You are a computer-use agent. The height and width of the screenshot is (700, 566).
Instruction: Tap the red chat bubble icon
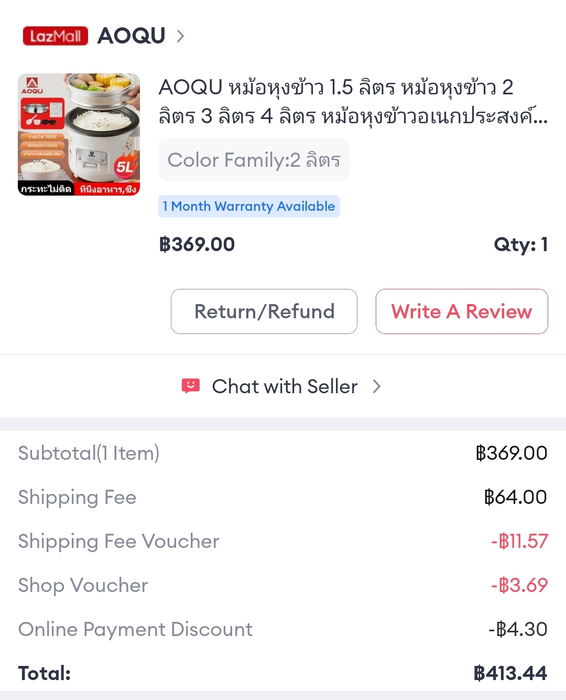click(x=191, y=386)
